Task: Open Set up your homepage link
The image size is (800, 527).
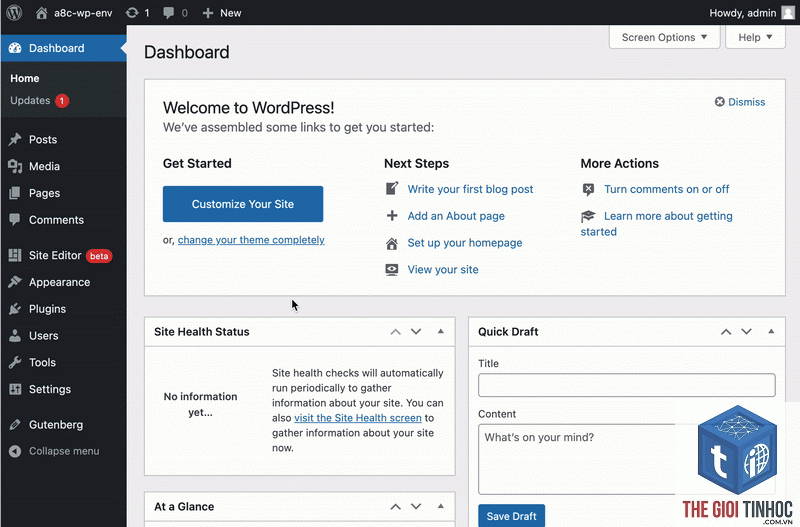Action: [464, 243]
